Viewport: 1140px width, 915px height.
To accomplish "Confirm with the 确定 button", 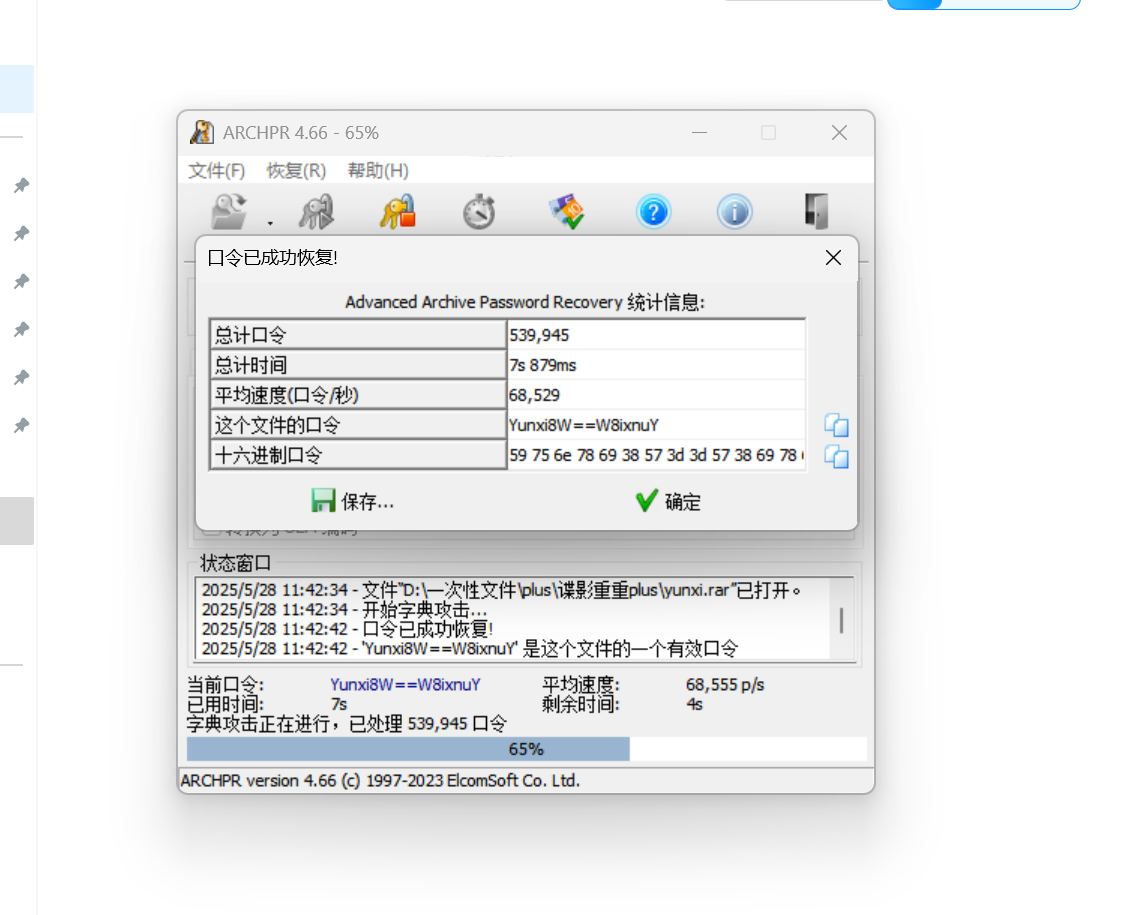I will [x=668, y=501].
